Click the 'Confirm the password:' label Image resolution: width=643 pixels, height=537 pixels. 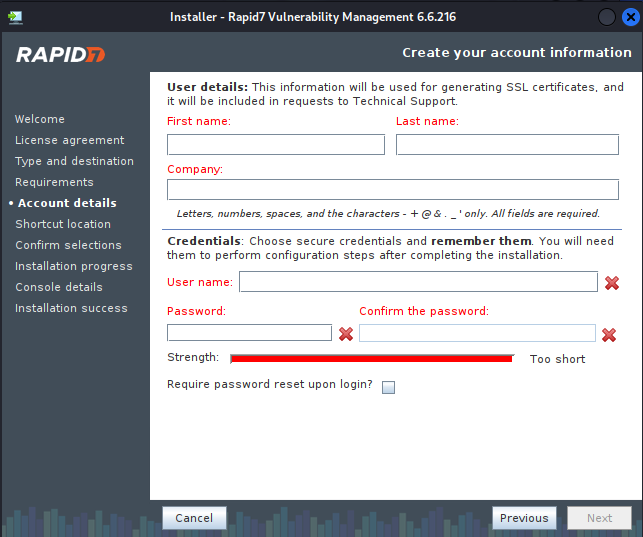pos(424,311)
